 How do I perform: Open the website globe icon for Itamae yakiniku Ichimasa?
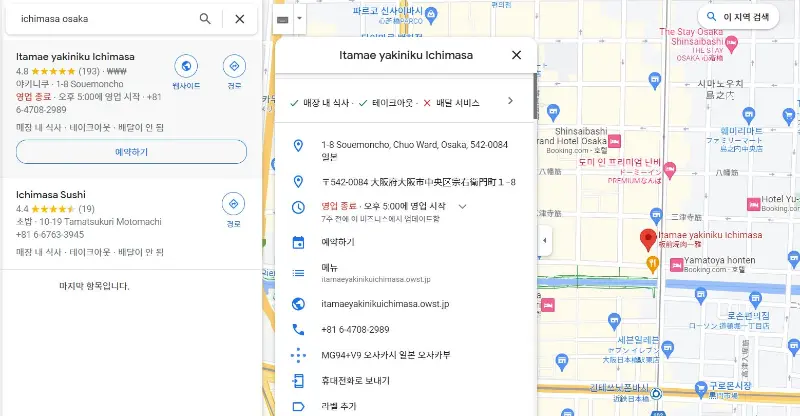tap(186, 66)
